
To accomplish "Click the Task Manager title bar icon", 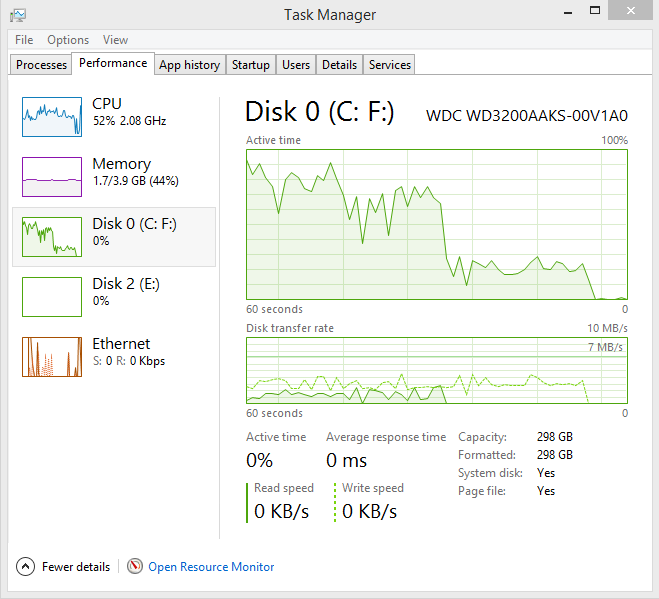I will pos(18,14).
